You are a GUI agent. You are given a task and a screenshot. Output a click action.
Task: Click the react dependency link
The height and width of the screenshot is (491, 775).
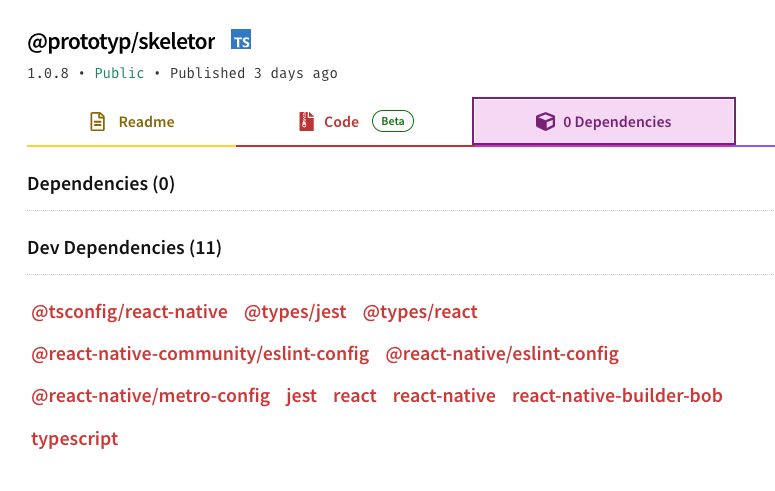[355, 396]
